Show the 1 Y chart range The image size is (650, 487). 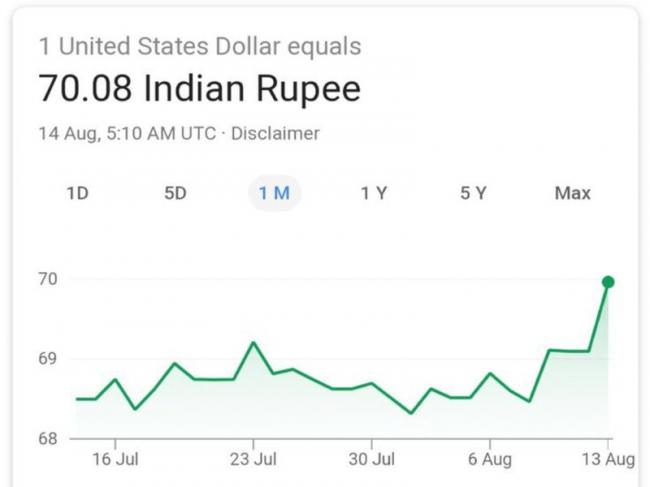[x=374, y=193]
